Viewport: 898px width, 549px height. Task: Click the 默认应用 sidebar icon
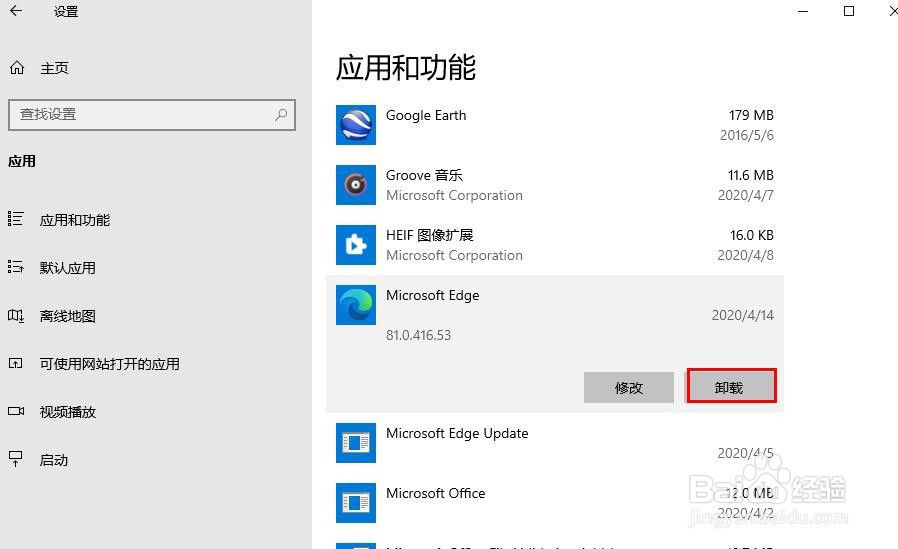(x=15, y=267)
